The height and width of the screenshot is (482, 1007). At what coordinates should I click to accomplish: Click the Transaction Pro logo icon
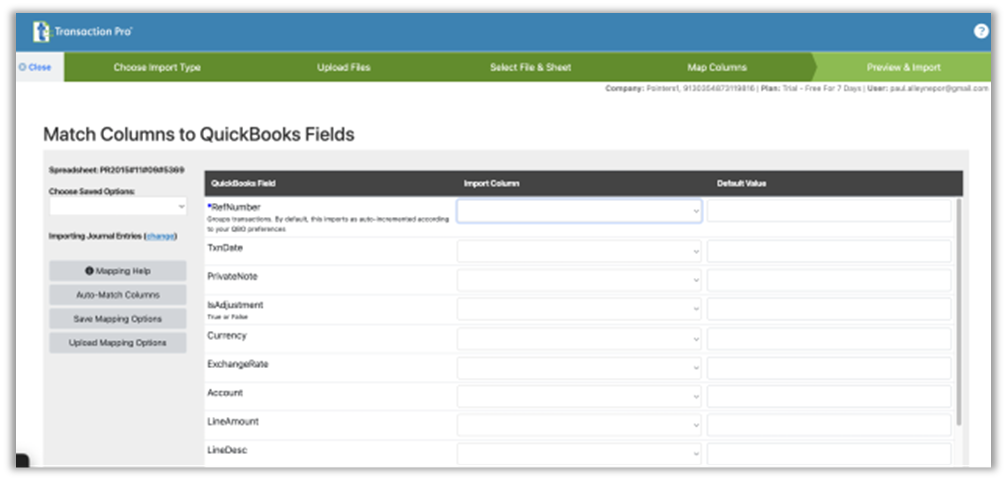tap(41, 32)
